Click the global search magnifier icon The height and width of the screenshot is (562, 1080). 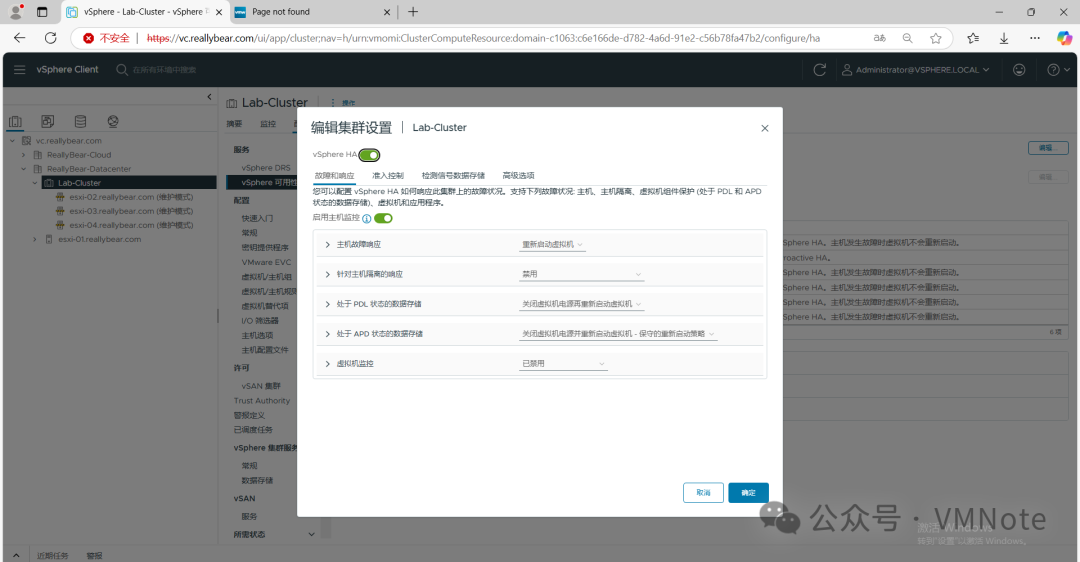click(122, 70)
